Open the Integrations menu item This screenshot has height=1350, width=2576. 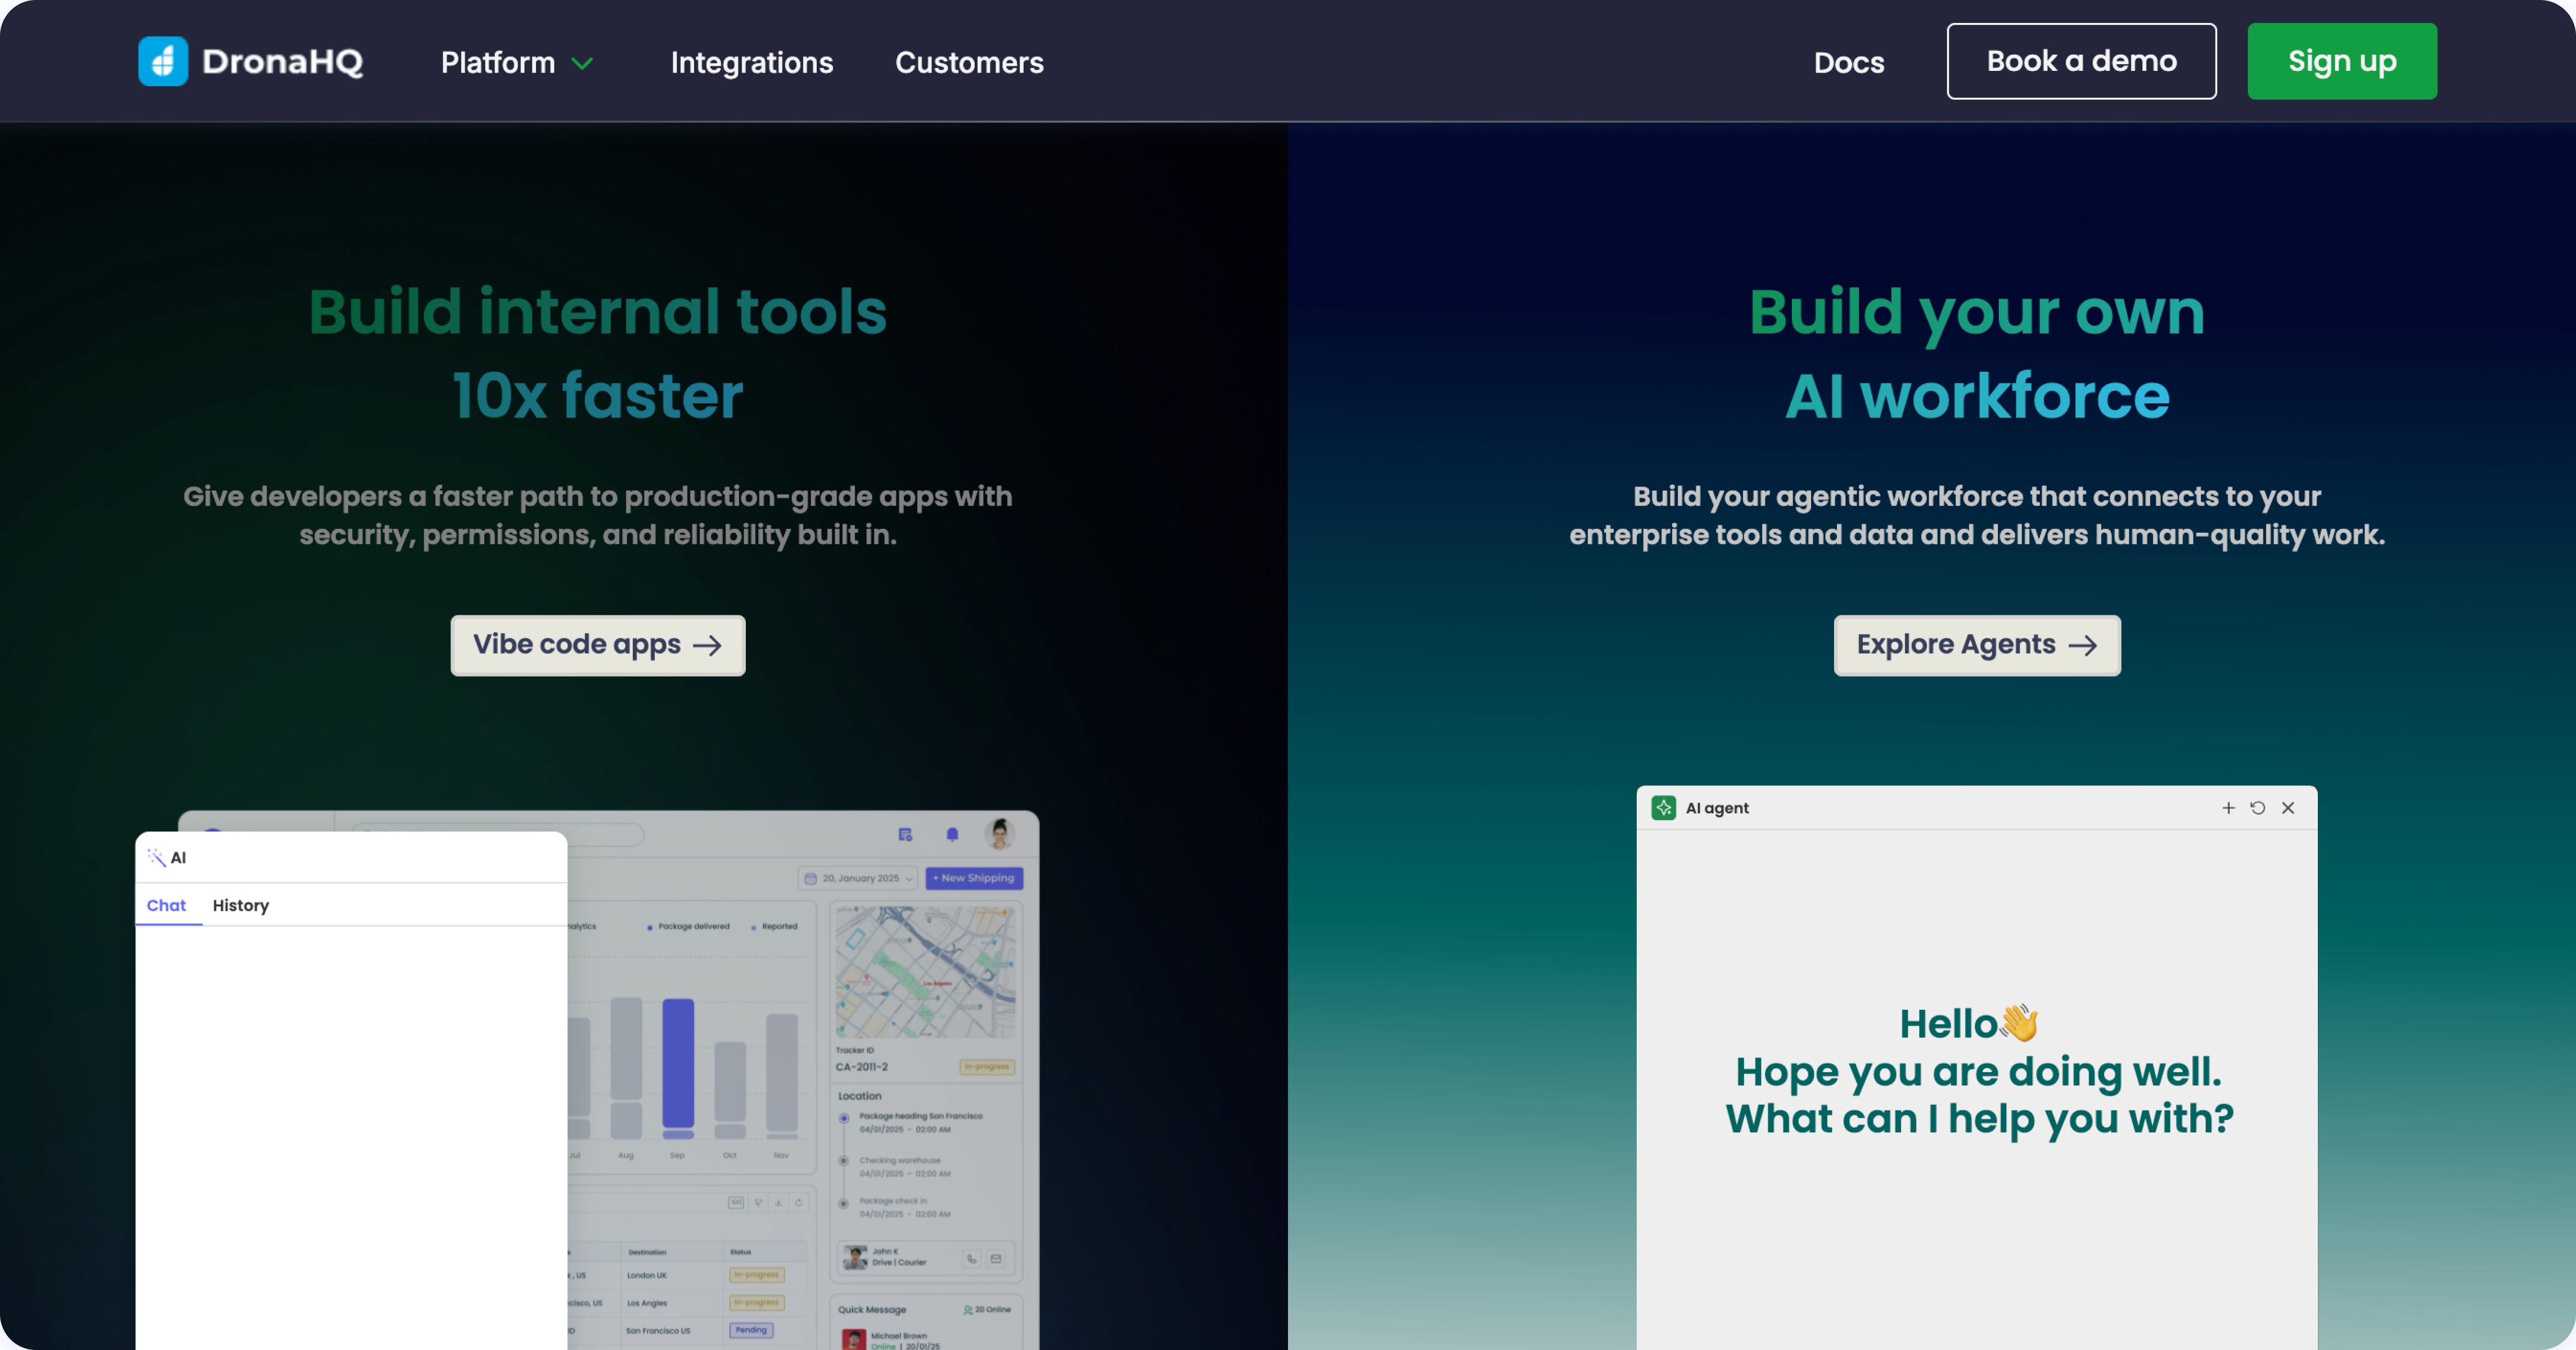pyautogui.click(x=751, y=62)
